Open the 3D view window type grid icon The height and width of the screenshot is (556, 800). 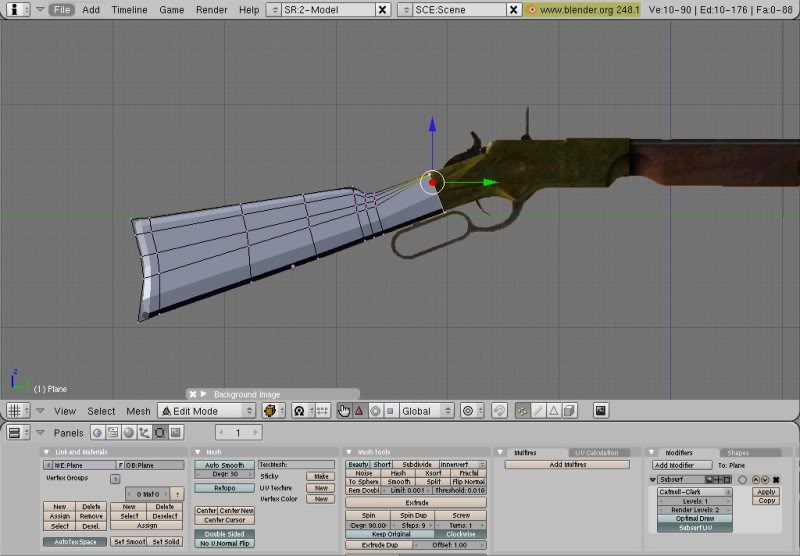pos(18,411)
